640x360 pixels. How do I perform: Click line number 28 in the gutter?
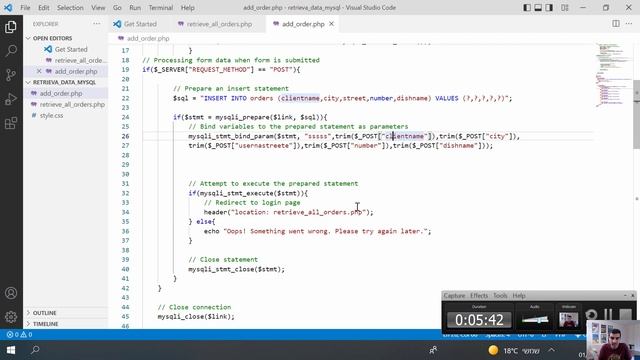125,155
